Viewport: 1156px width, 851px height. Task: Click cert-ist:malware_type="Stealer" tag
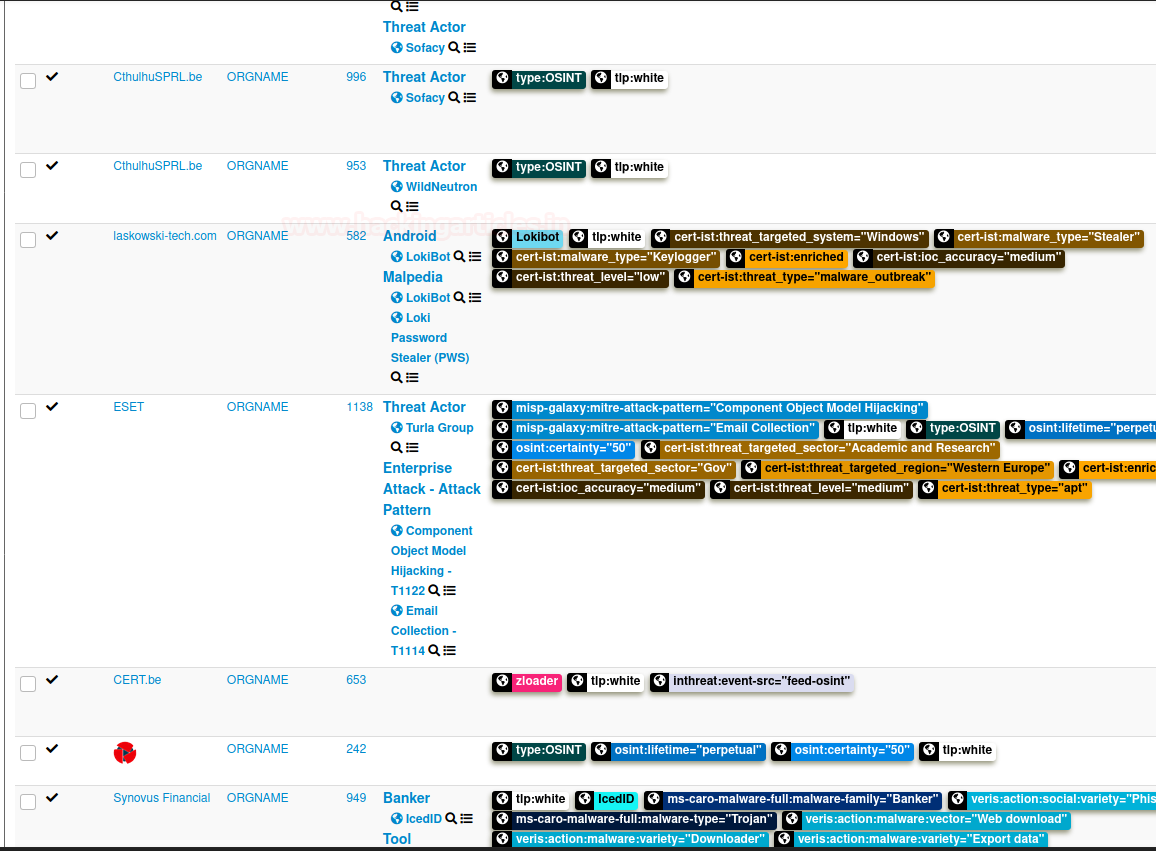[1048, 237]
